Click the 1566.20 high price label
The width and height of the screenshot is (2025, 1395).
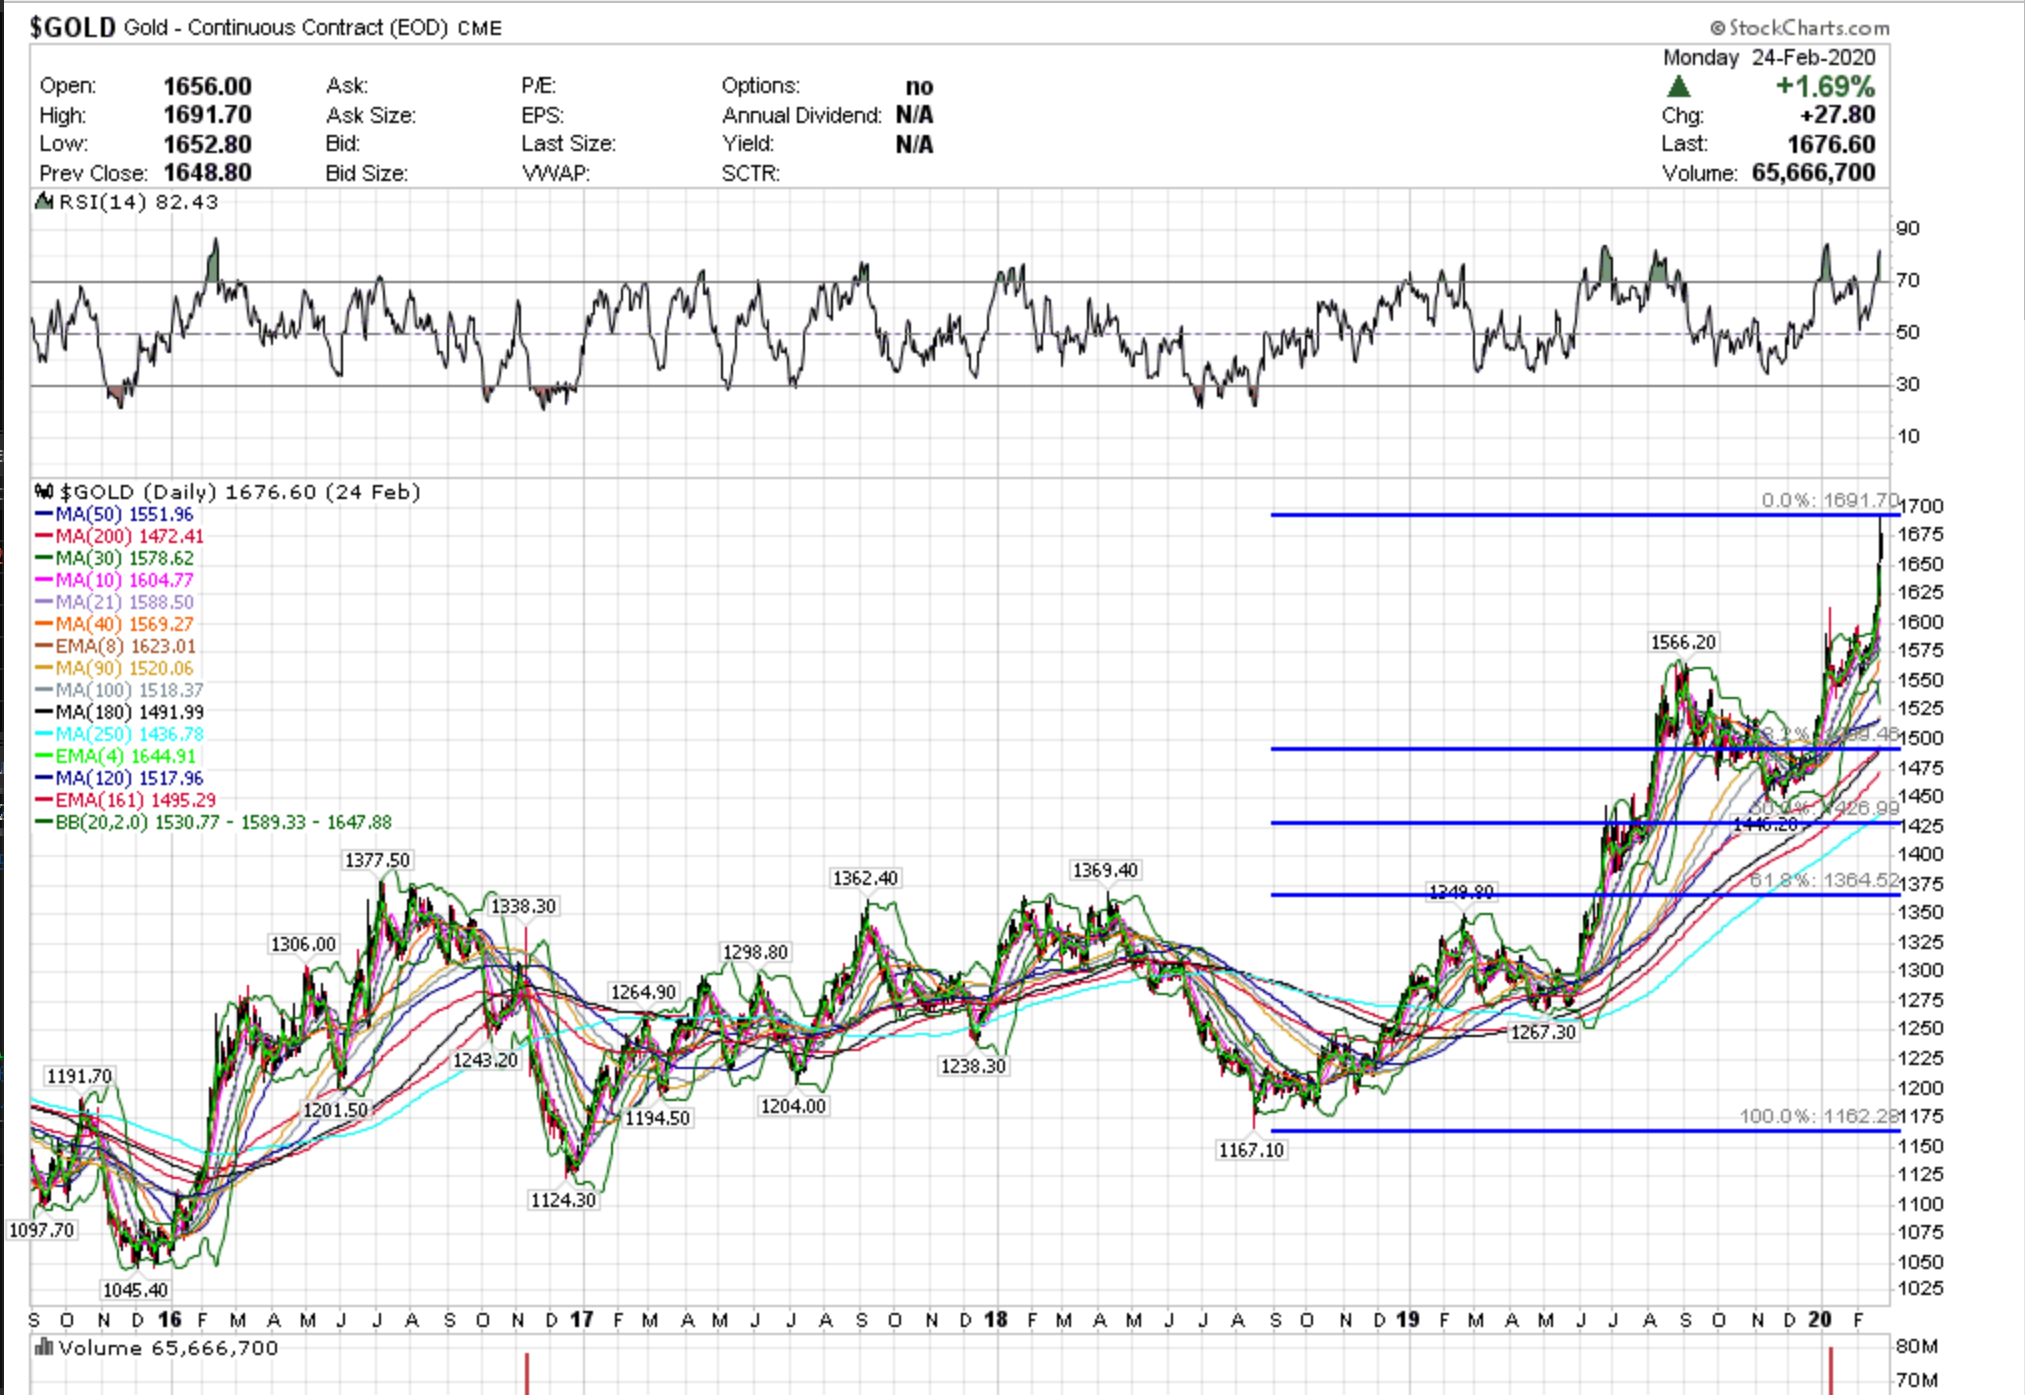[x=1683, y=643]
